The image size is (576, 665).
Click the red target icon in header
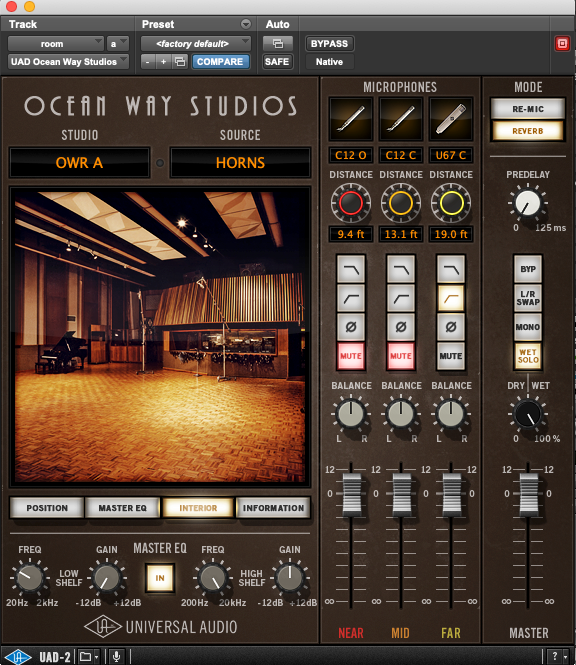[x=562, y=44]
